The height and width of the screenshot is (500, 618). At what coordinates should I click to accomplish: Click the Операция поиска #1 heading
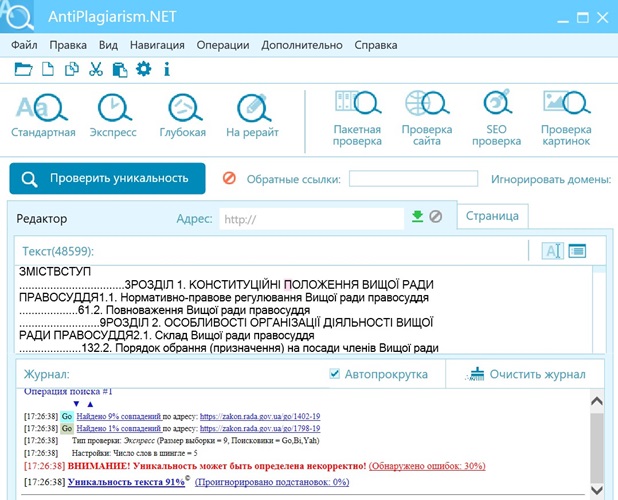coord(68,392)
